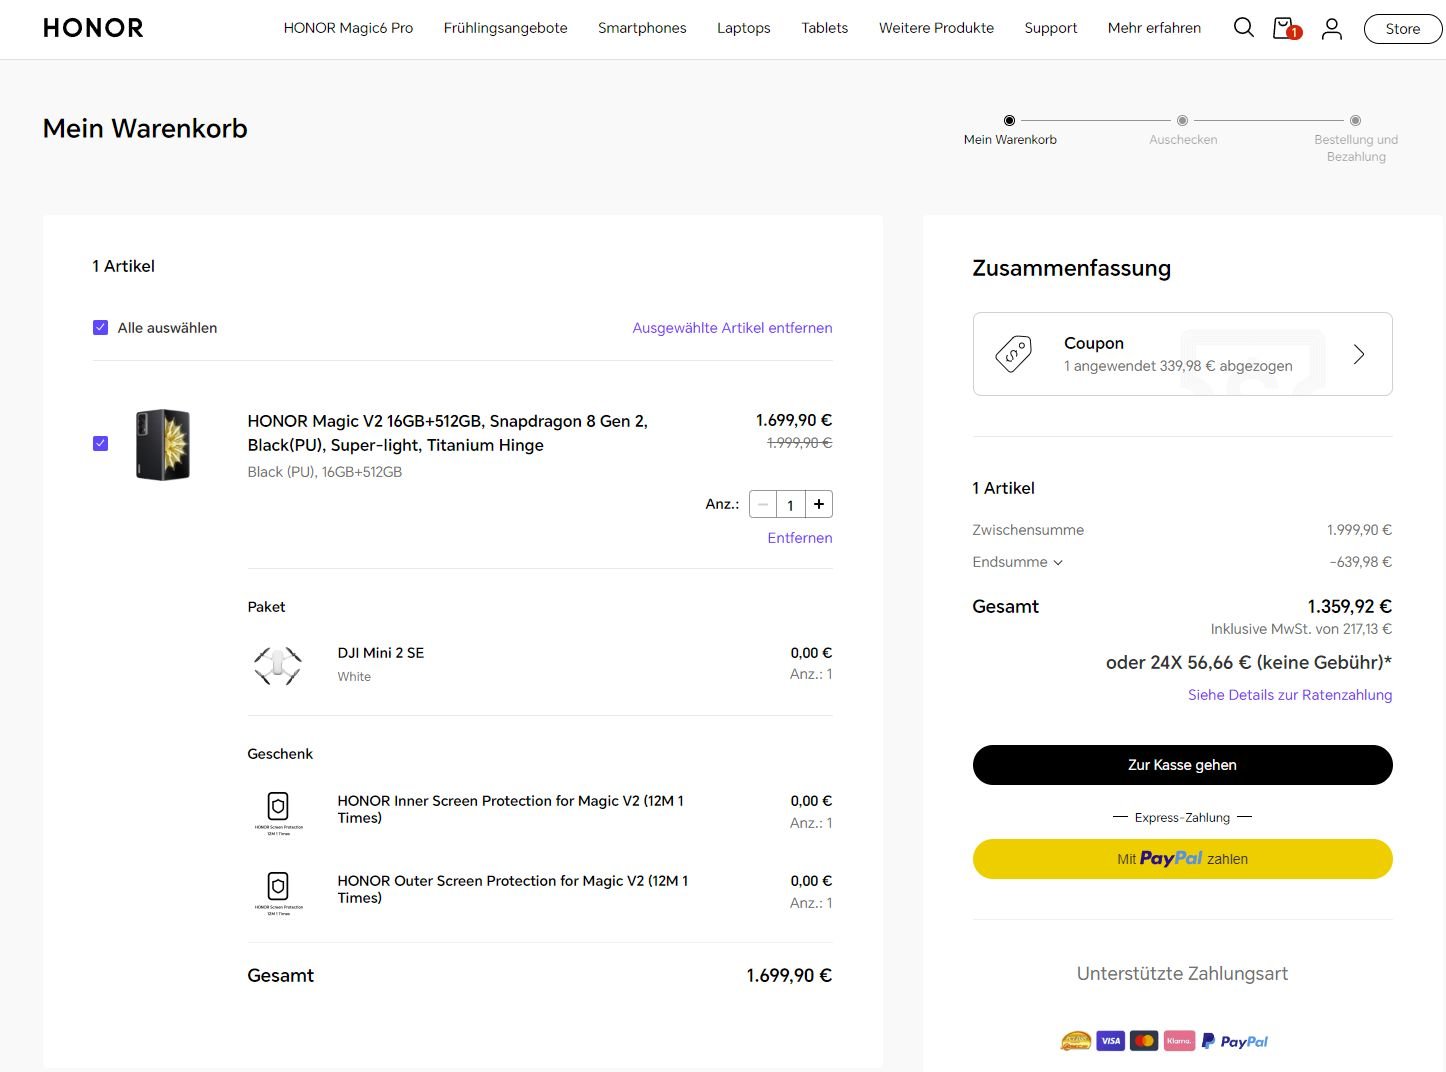Click the coupon tag icon
The image size is (1446, 1072).
pyautogui.click(x=1013, y=354)
